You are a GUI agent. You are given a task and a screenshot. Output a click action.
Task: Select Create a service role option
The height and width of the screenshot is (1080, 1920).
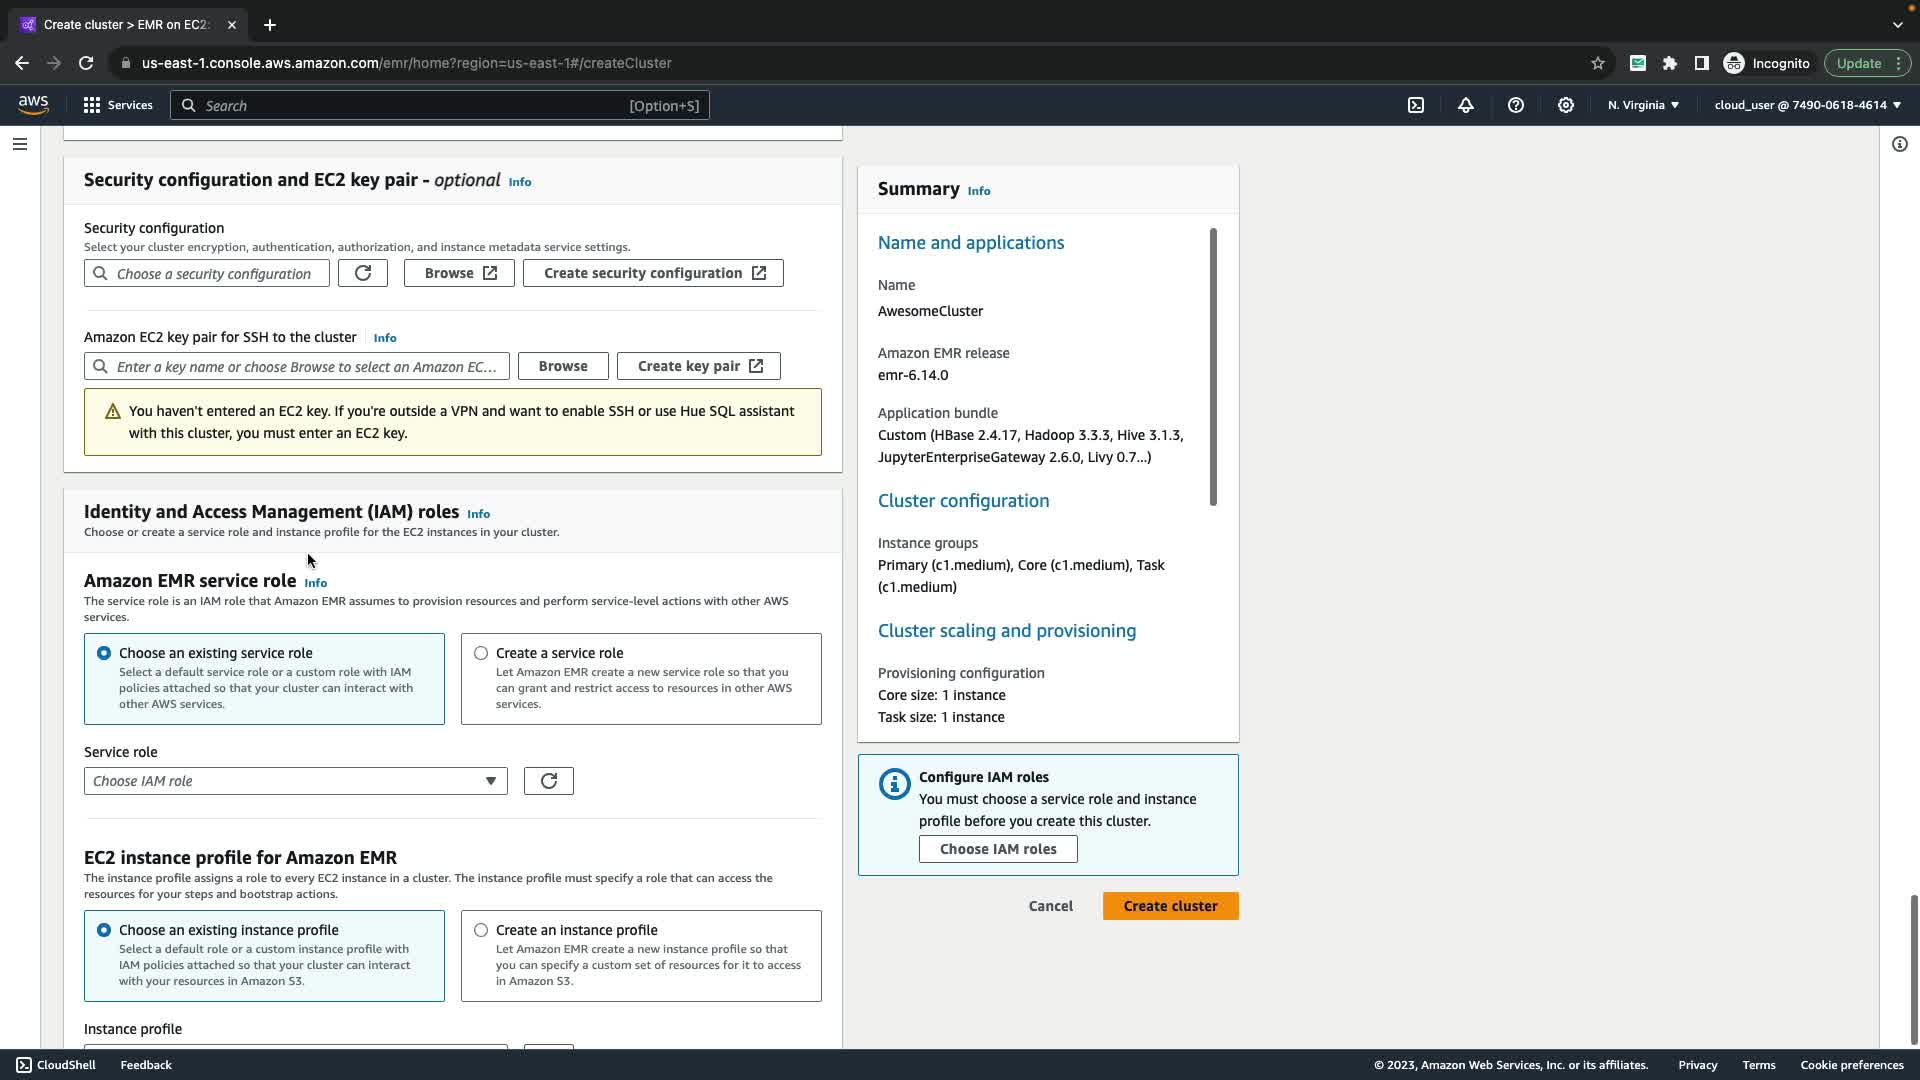coord(481,653)
